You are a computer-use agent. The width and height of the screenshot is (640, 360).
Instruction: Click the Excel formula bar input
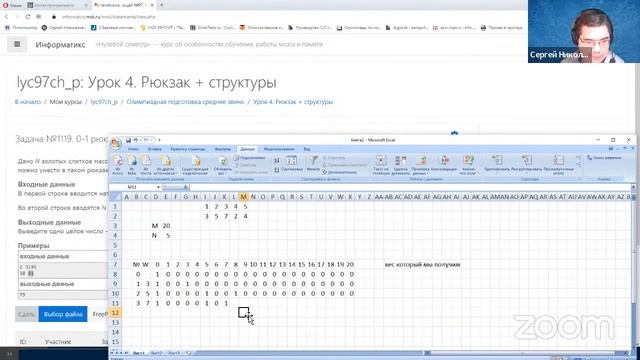(410, 187)
